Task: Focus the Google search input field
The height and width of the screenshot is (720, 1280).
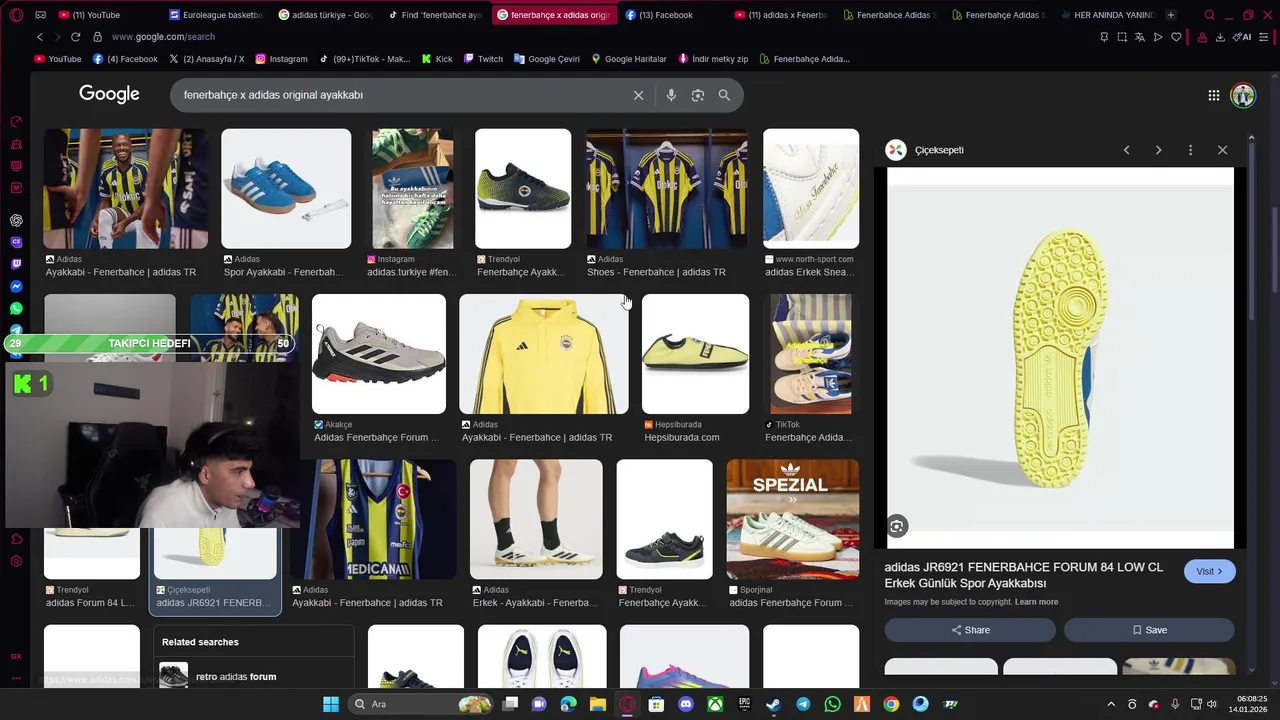Action: (x=400, y=95)
